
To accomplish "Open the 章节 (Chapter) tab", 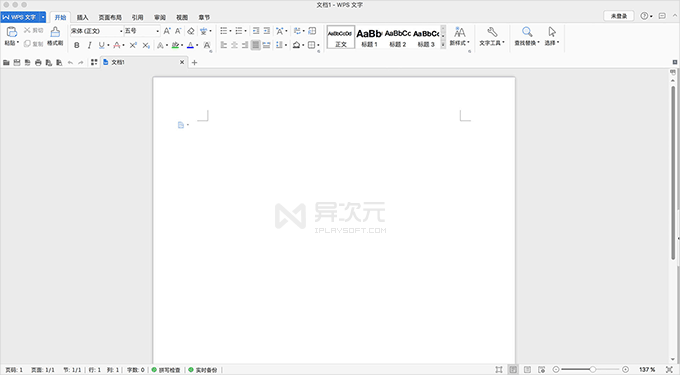I will tap(204, 17).
